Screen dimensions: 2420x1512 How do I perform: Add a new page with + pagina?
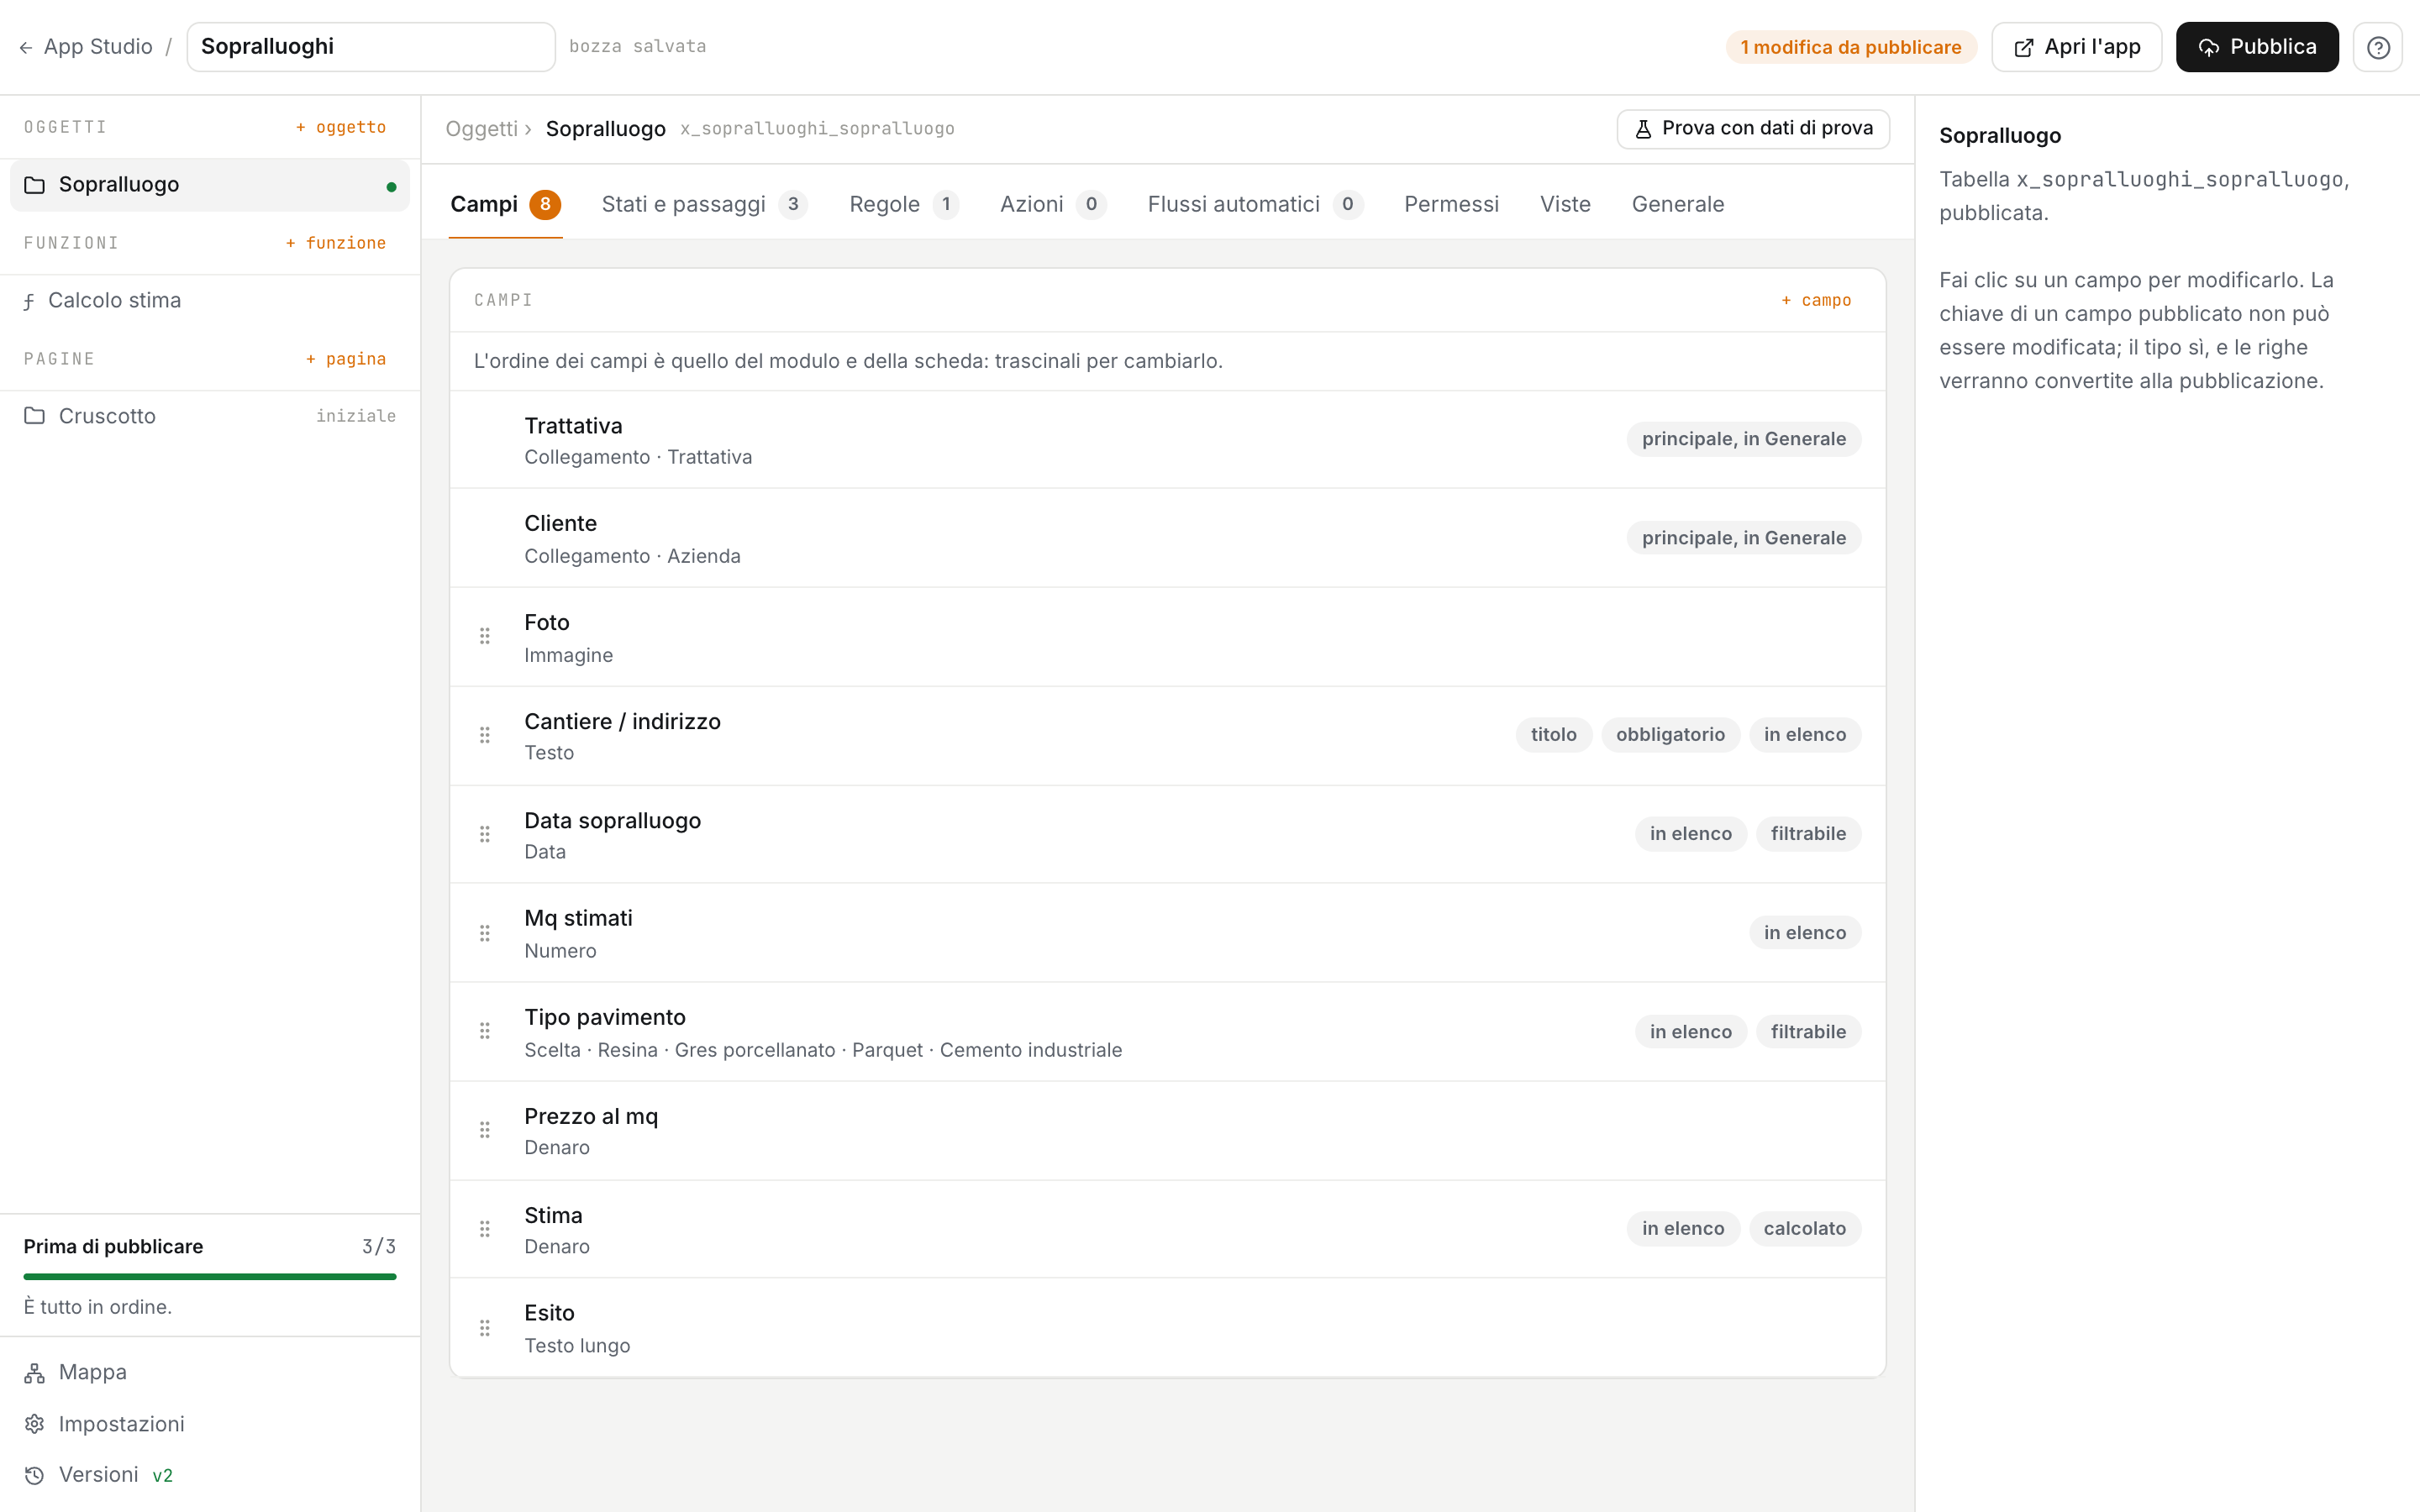coord(346,359)
